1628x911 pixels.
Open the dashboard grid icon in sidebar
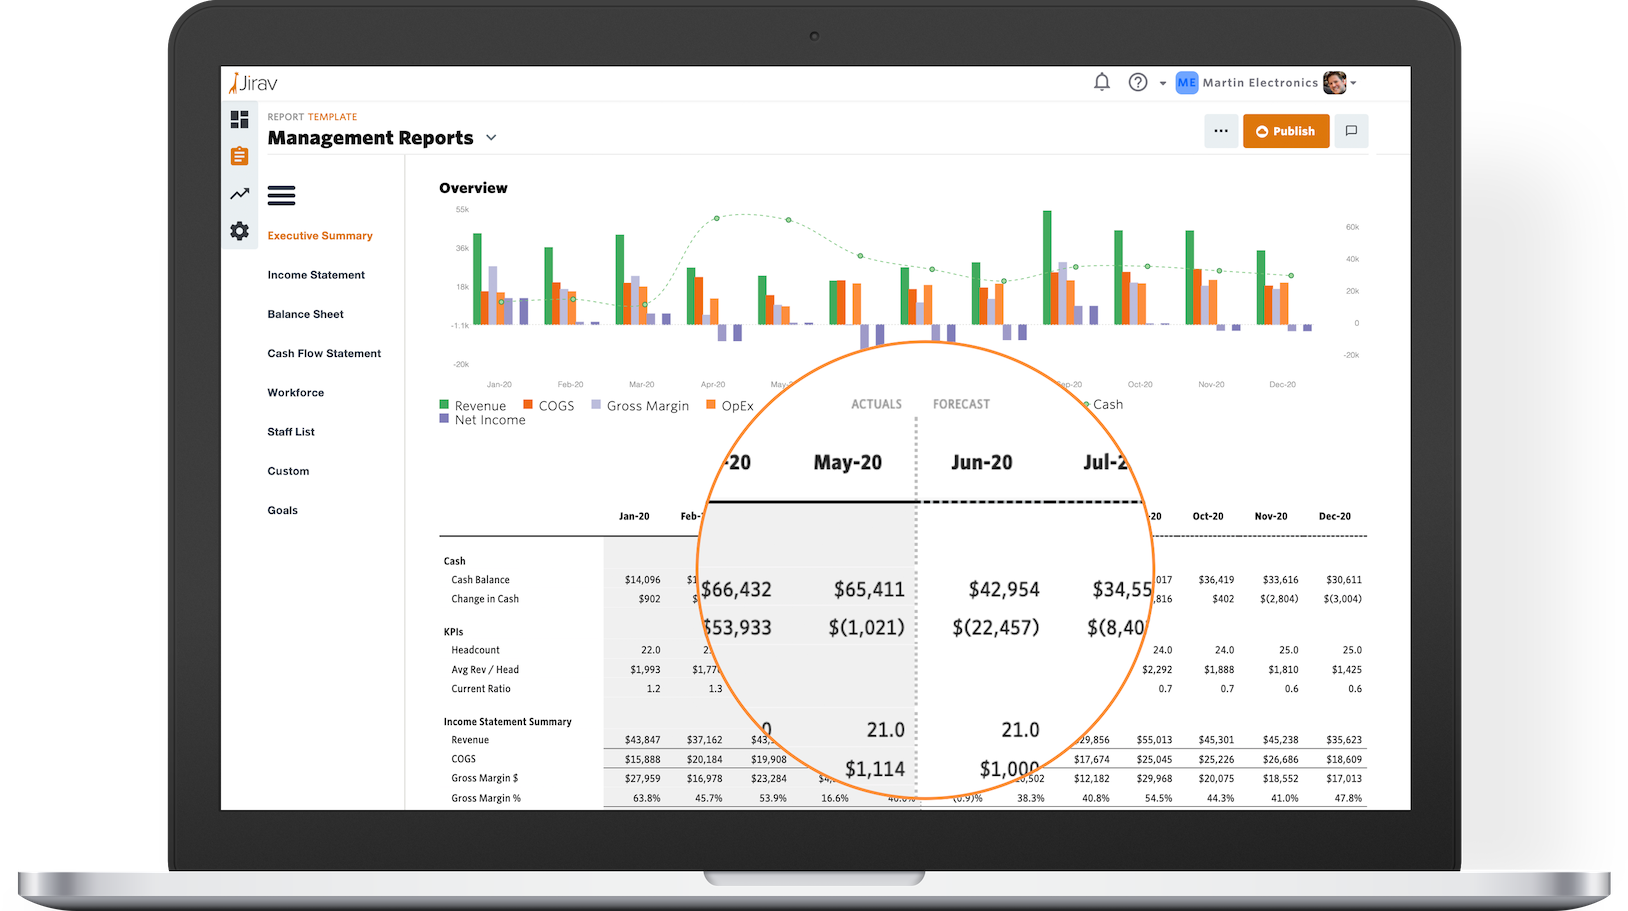(239, 119)
